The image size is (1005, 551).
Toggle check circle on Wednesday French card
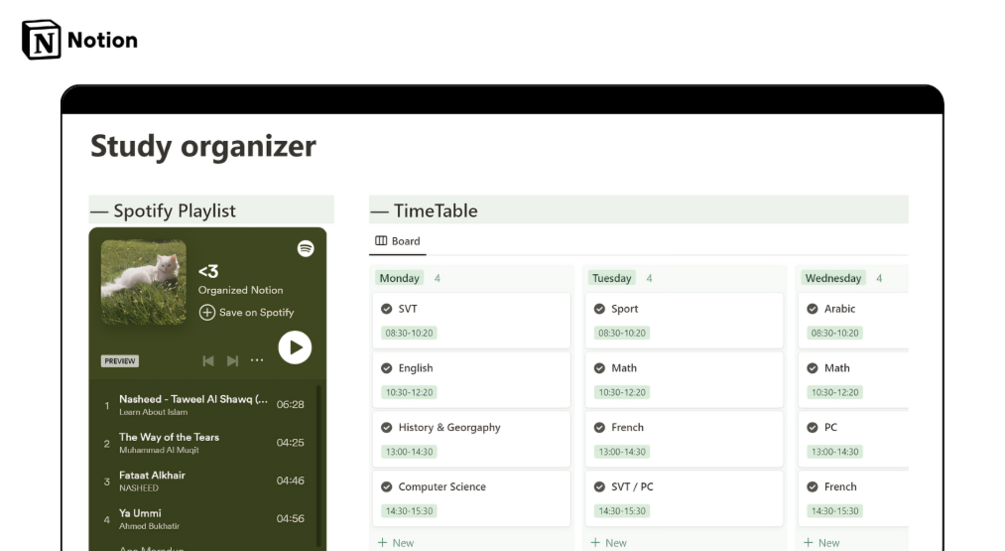[812, 487]
